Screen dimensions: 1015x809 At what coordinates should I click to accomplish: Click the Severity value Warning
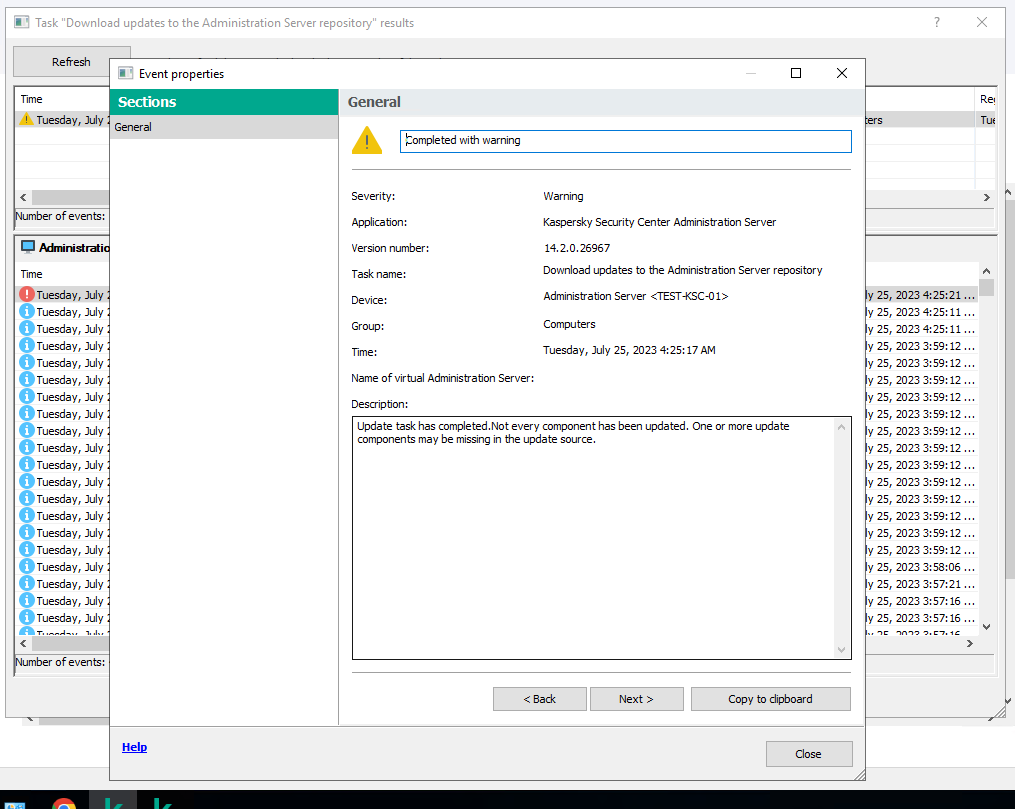(x=563, y=196)
